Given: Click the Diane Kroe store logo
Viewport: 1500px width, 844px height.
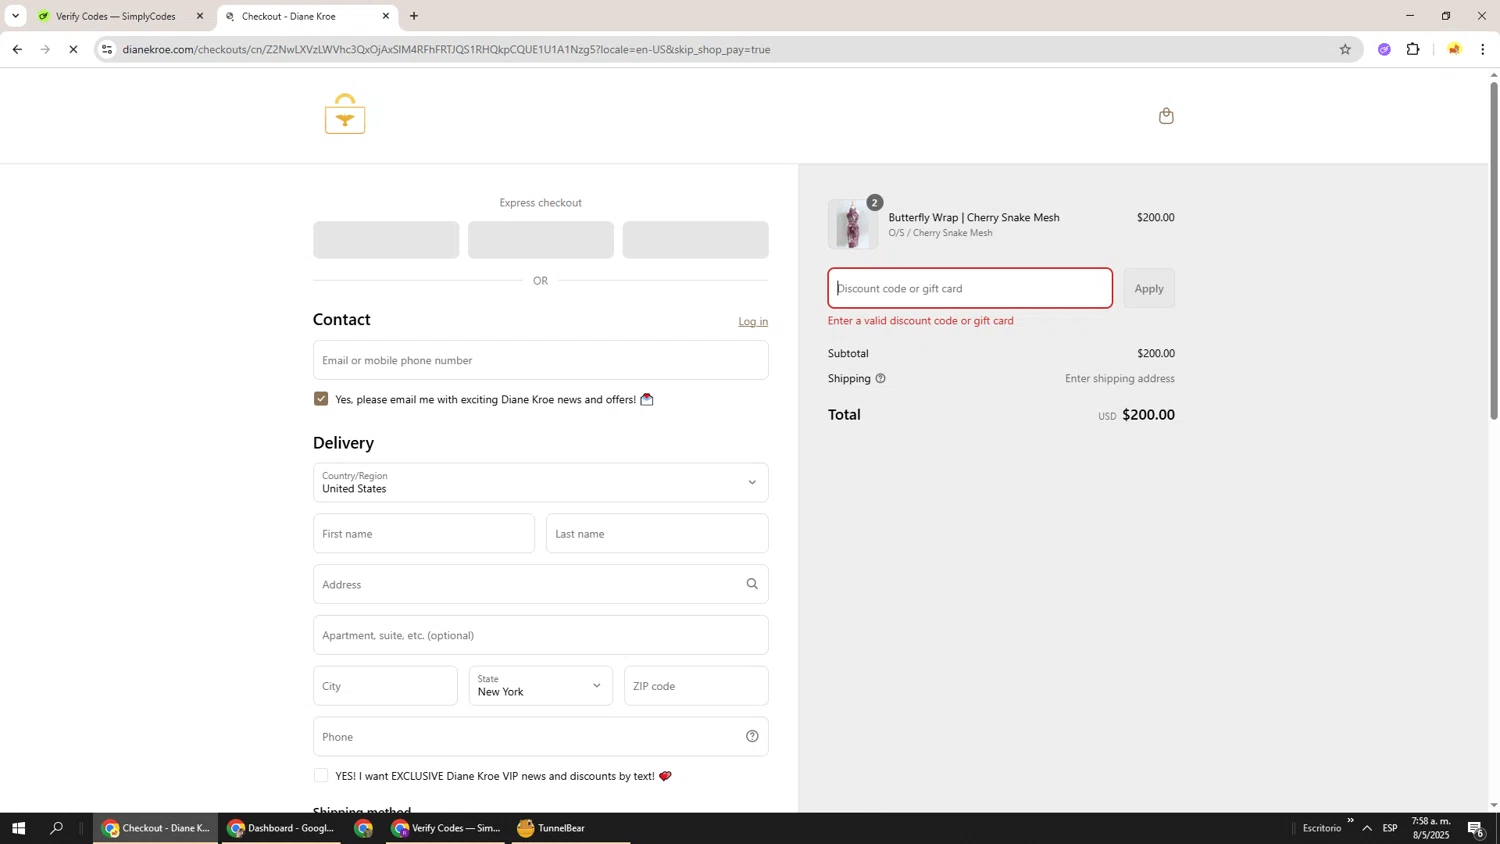Looking at the screenshot, I should [345, 114].
